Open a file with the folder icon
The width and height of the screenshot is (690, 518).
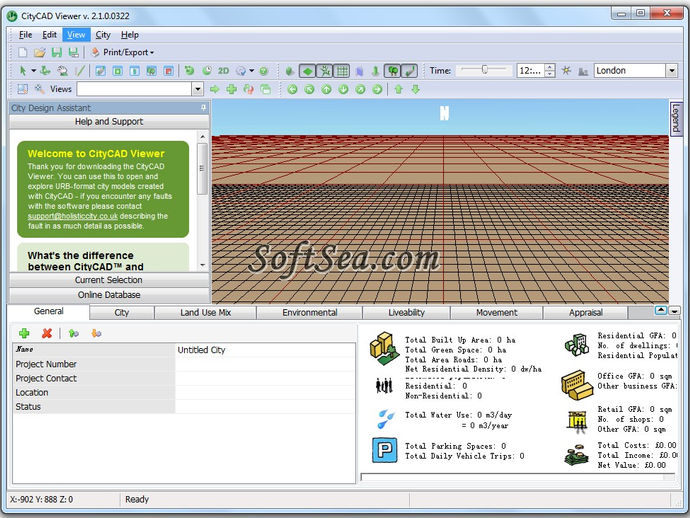[x=40, y=52]
